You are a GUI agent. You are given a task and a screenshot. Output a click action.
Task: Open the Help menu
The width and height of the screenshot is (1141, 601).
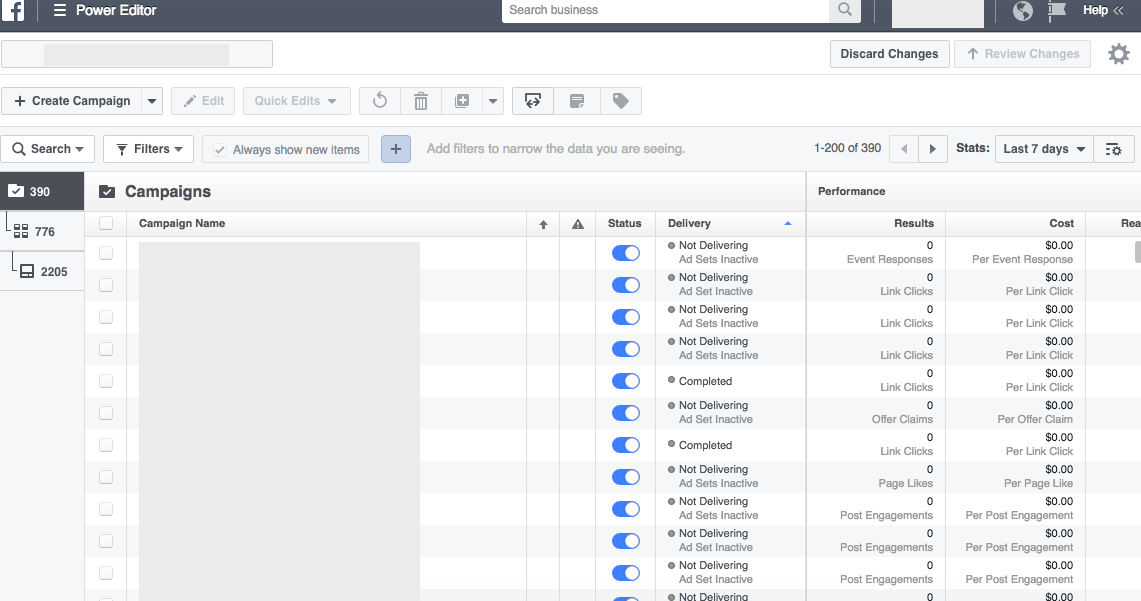1095,10
